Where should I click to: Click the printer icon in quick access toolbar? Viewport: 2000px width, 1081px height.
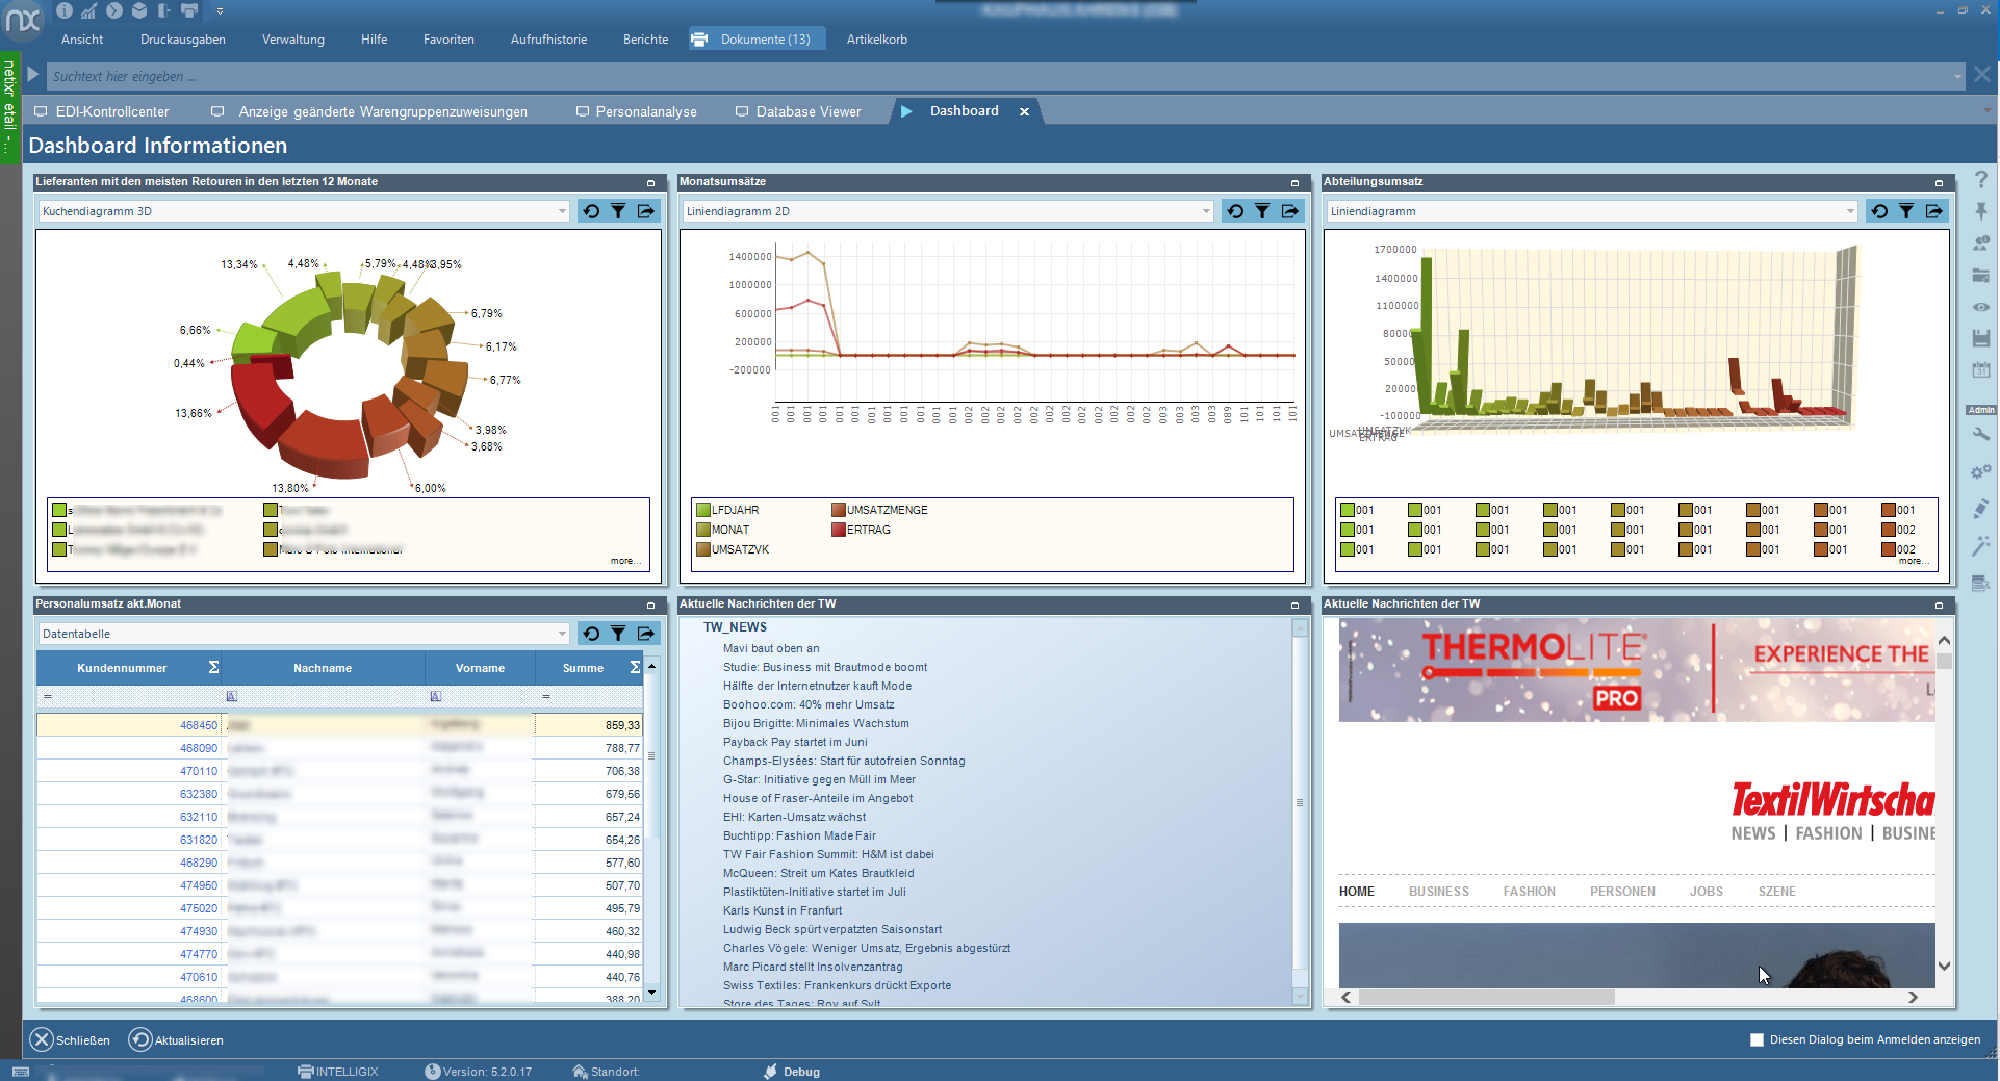click(189, 11)
